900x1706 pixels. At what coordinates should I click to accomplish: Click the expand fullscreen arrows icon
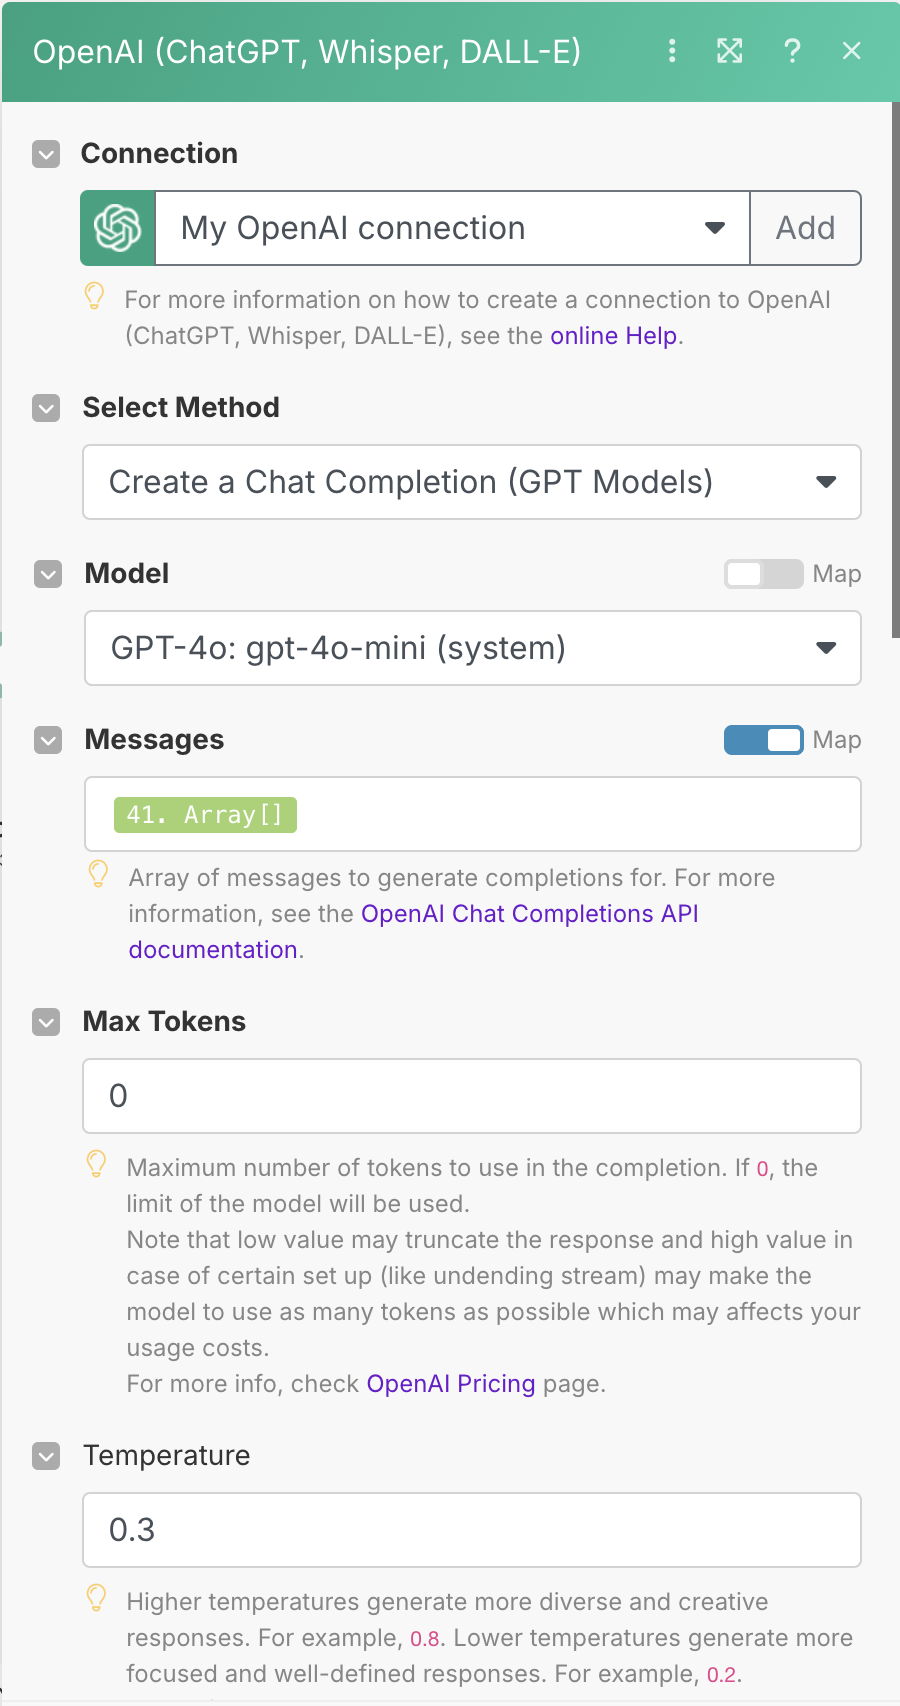click(730, 51)
